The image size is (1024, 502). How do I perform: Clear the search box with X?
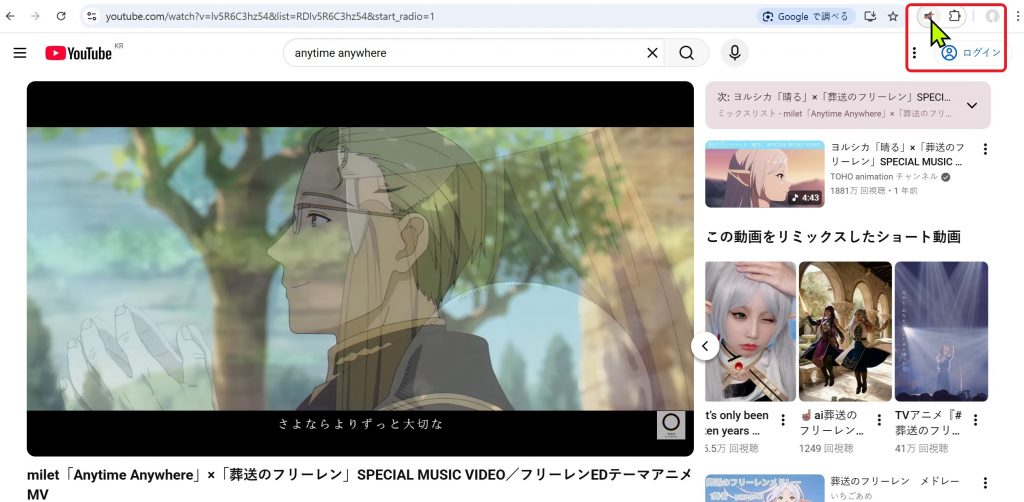click(x=652, y=53)
